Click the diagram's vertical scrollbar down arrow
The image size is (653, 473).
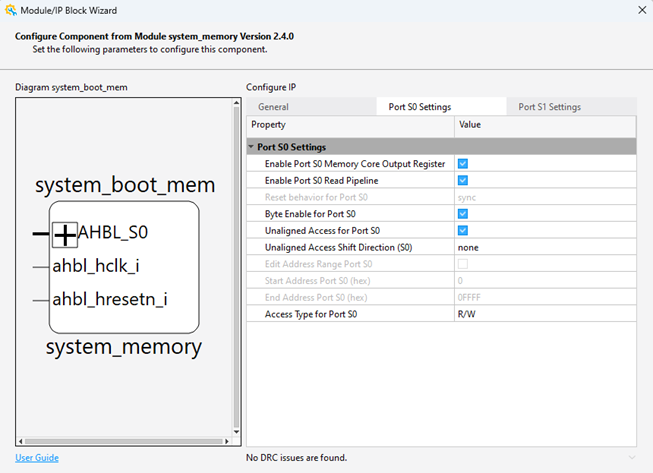click(236, 432)
